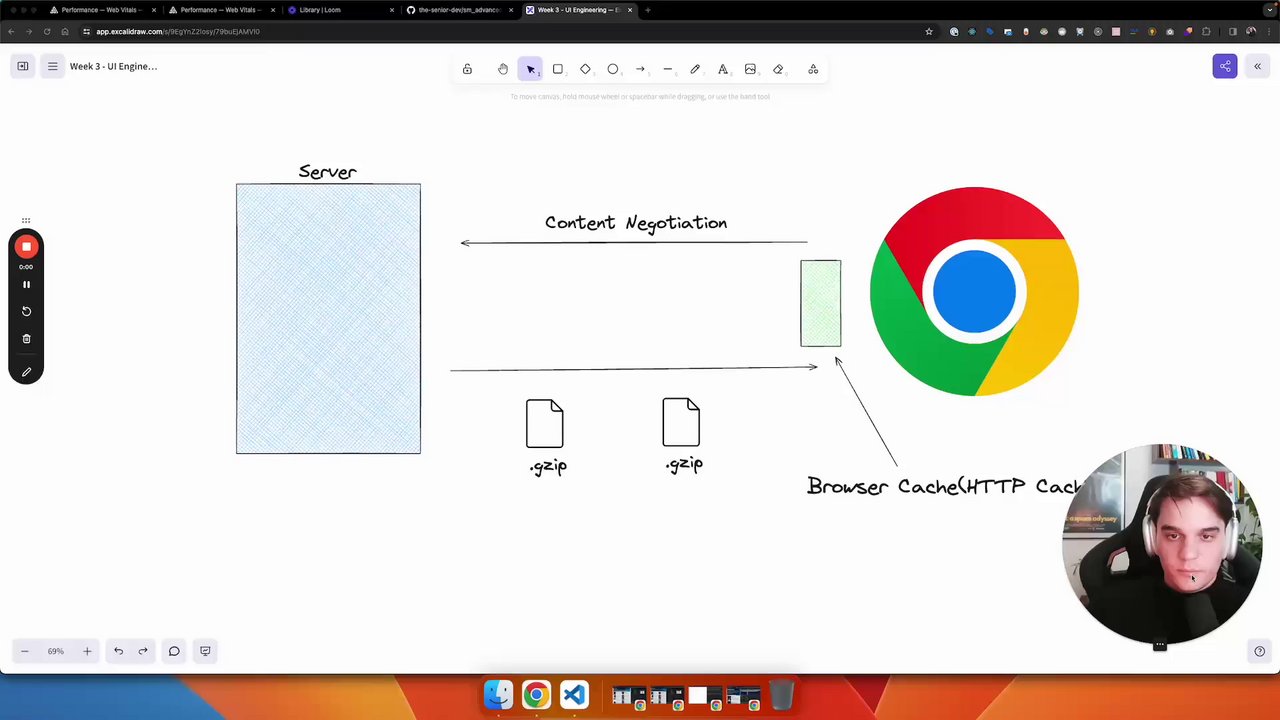The height and width of the screenshot is (720, 1280).
Task: Select the right .gzip file icon
Action: [x=681, y=422]
